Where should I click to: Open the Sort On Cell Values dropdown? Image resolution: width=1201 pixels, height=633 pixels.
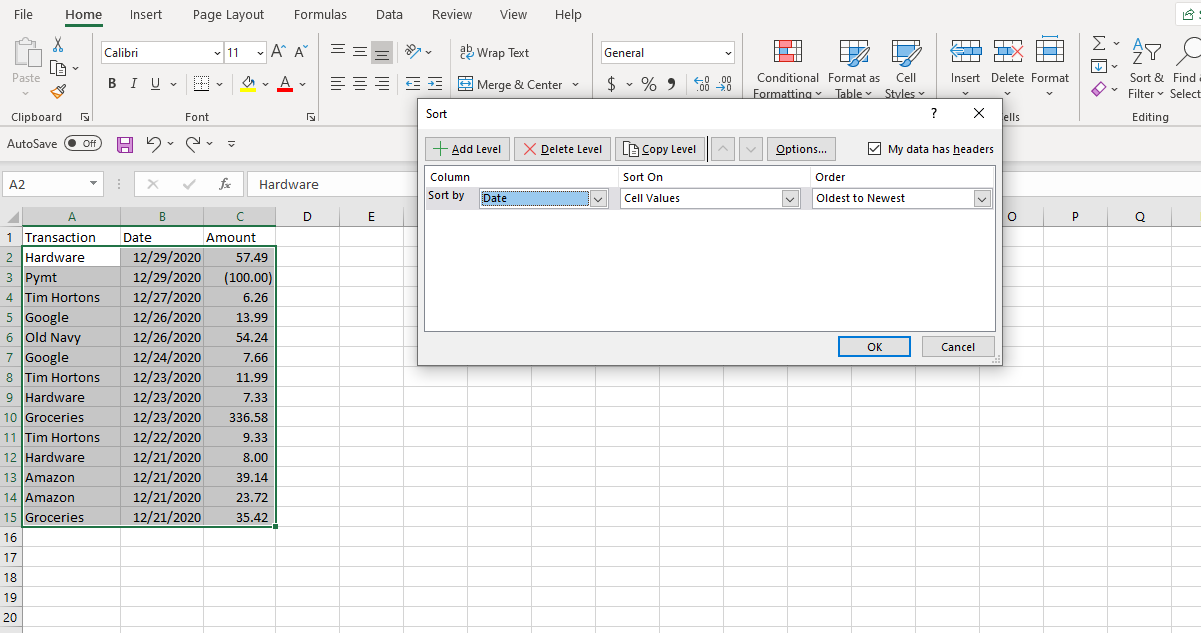click(x=791, y=198)
